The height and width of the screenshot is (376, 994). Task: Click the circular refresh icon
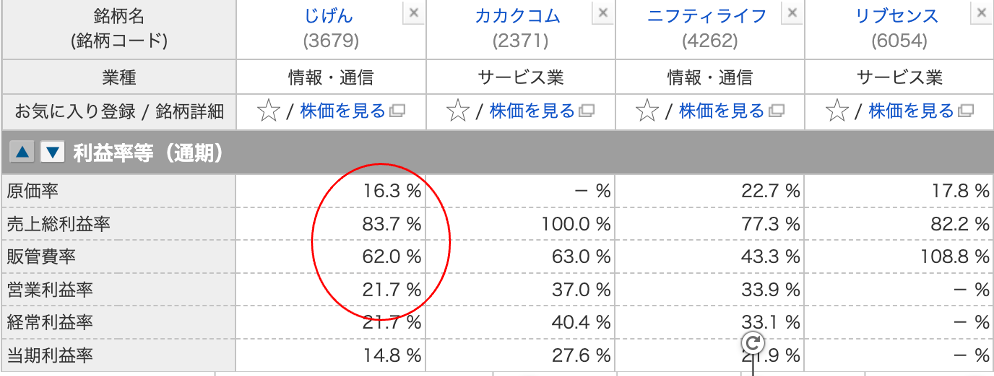click(752, 344)
